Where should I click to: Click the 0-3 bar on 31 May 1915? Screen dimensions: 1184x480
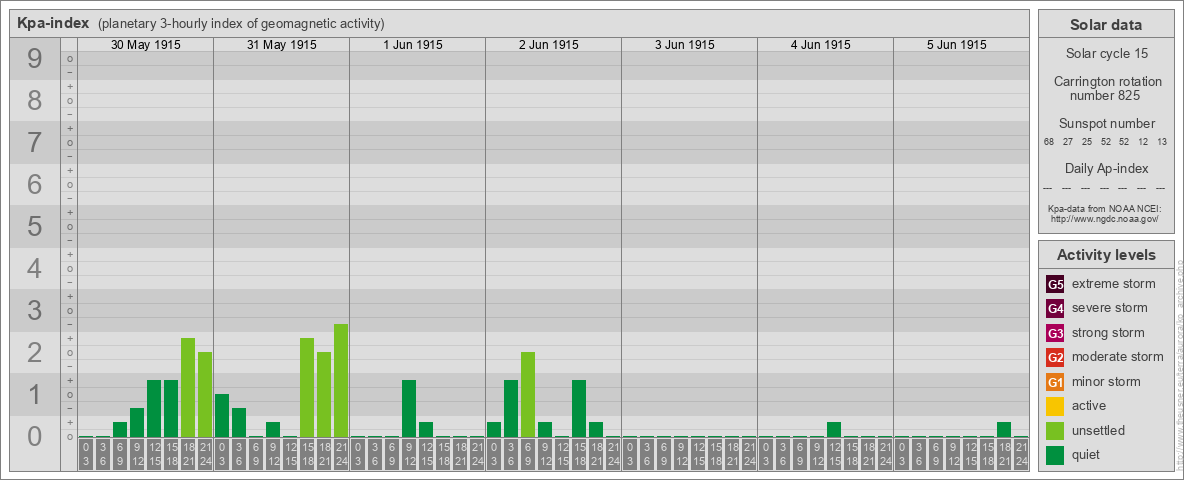click(222, 416)
